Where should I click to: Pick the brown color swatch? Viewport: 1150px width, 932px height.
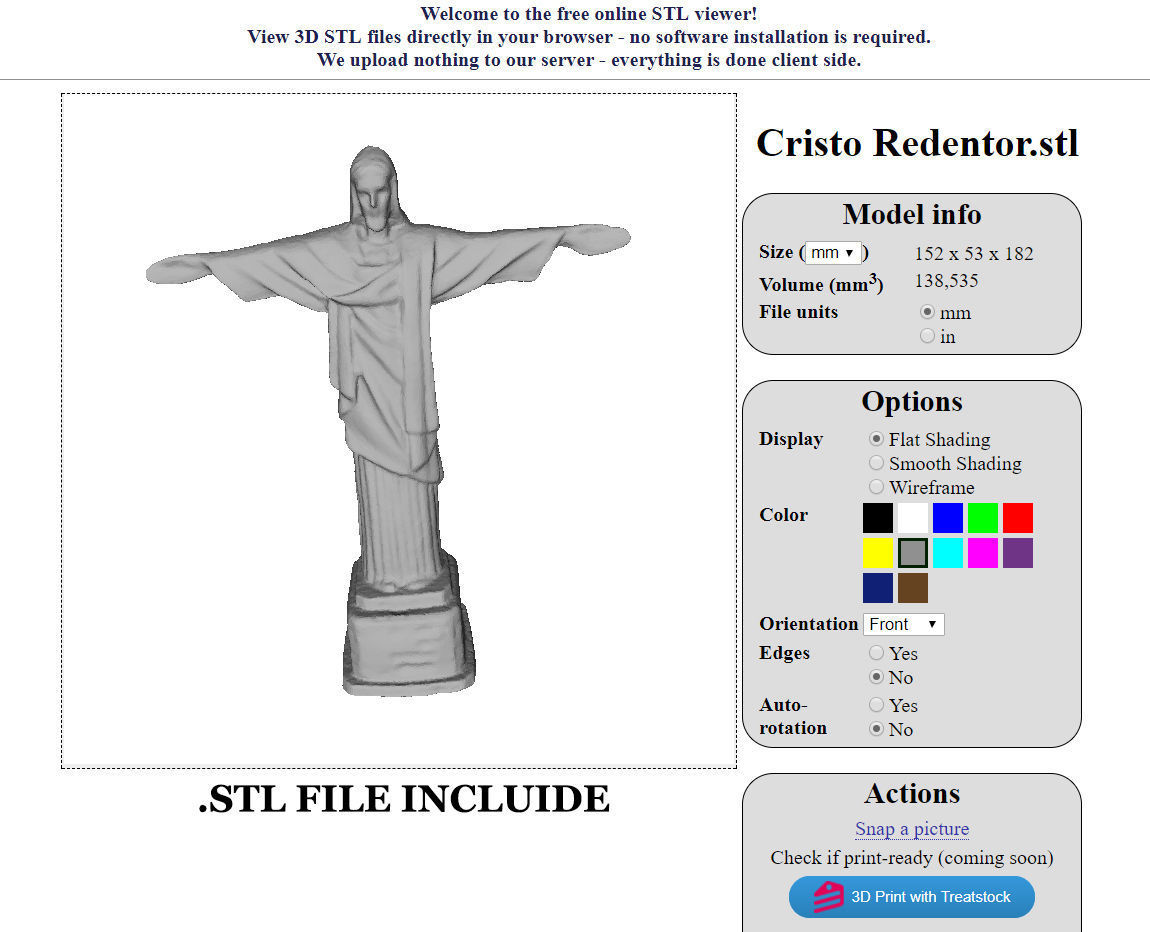click(x=913, y=588)
